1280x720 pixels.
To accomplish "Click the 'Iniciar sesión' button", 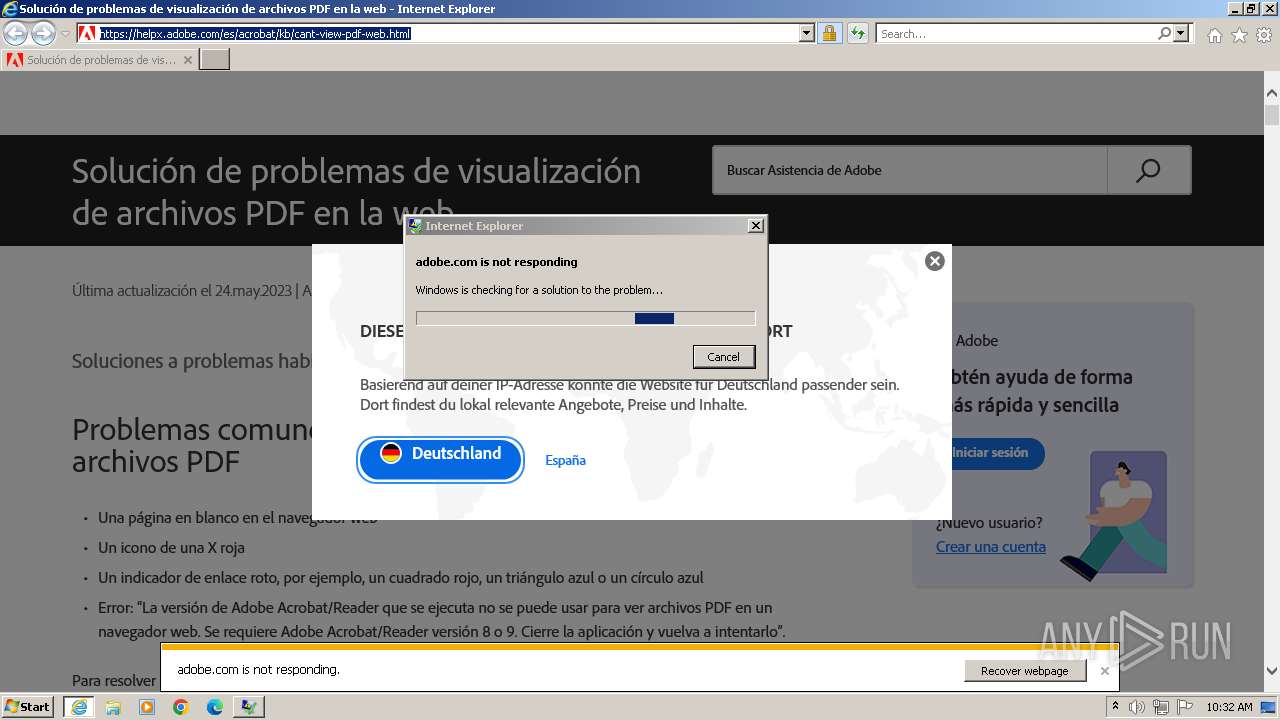I will 989,453.
